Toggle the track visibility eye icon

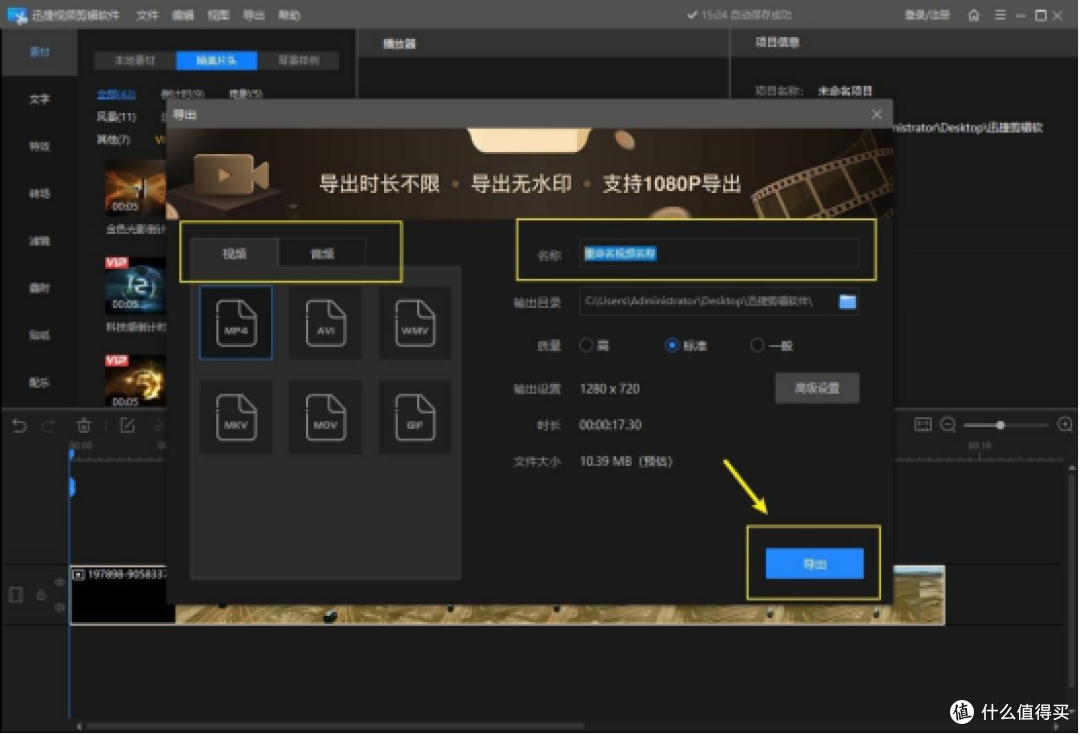tap(60, 582)
